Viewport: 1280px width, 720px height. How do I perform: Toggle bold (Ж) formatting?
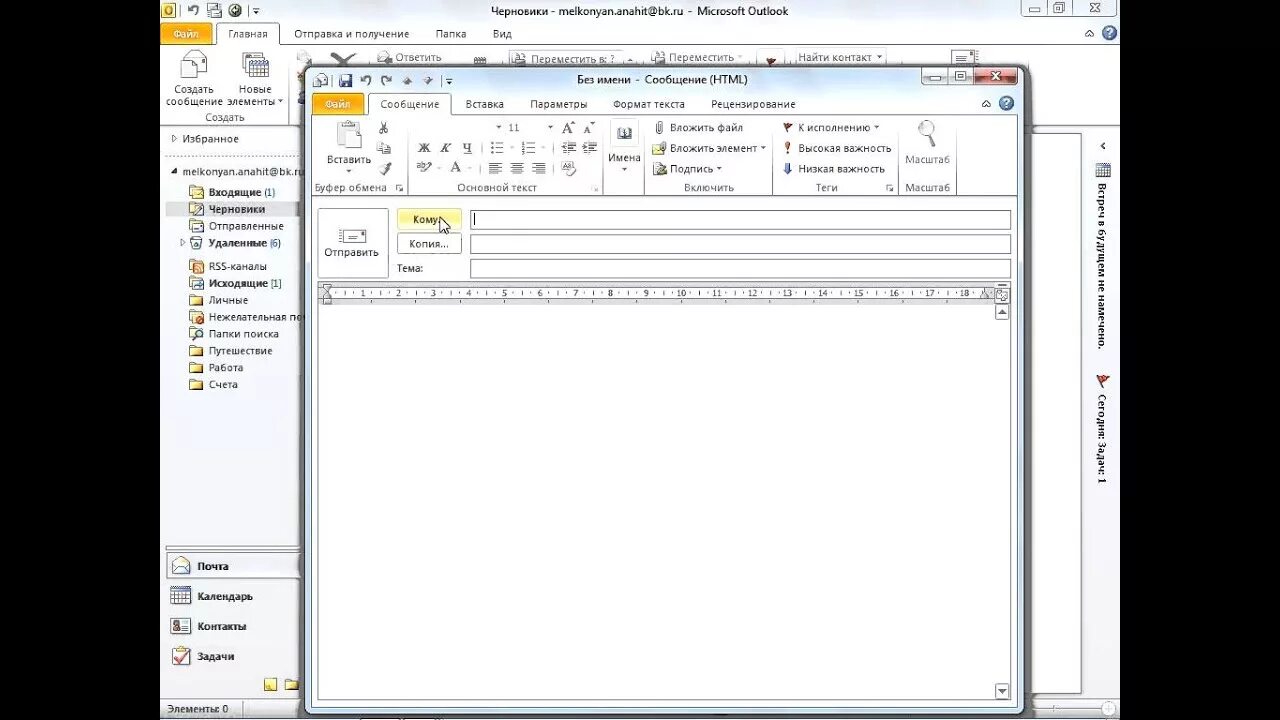[x=424, y=148]
